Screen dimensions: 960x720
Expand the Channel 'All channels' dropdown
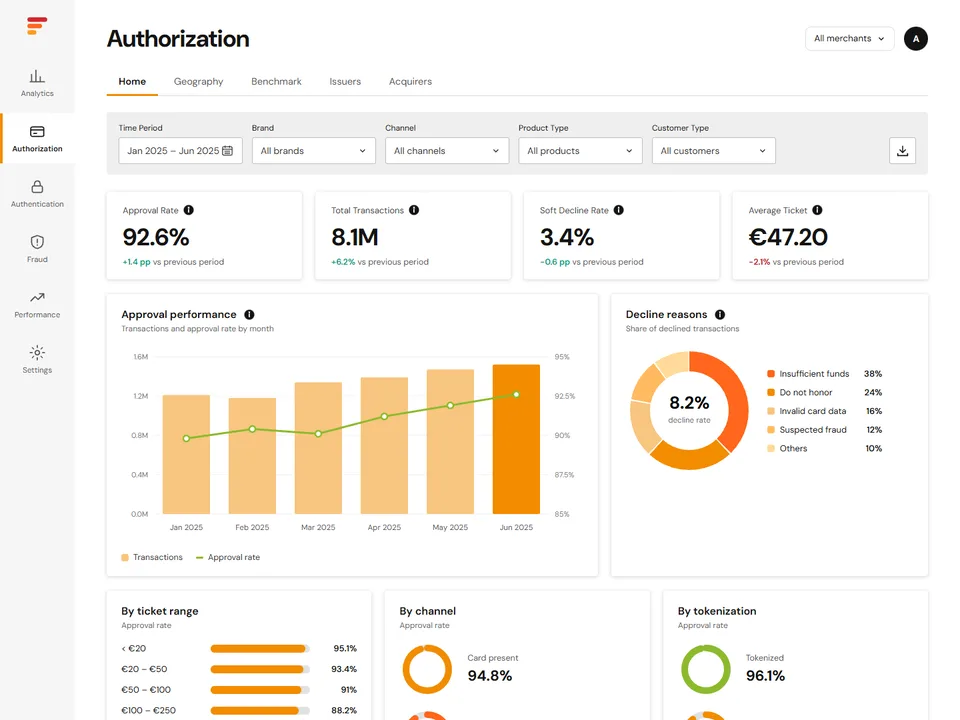[447, 151]
